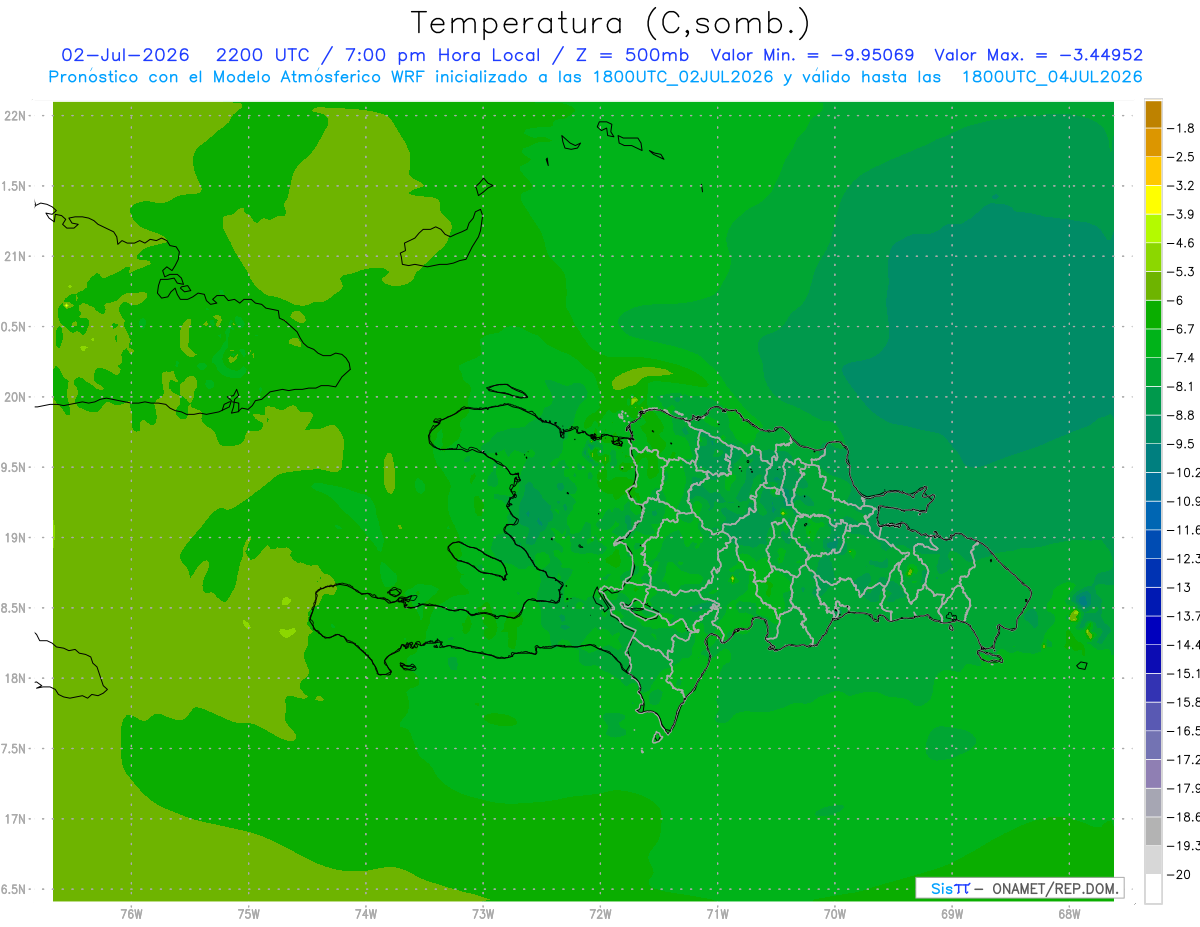Click longitude label "74W"
This screenshot has height=927, width=1200.
pos(366,914)
